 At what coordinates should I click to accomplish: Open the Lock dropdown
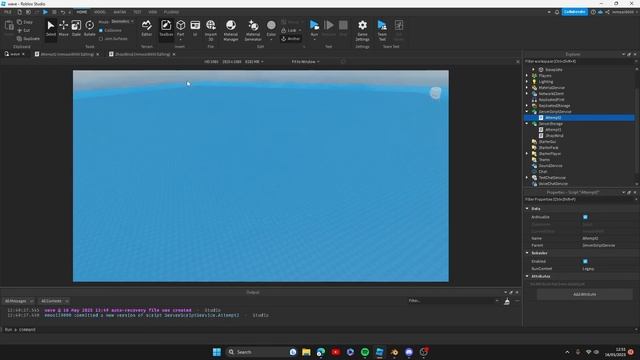[x=291, y=31]
